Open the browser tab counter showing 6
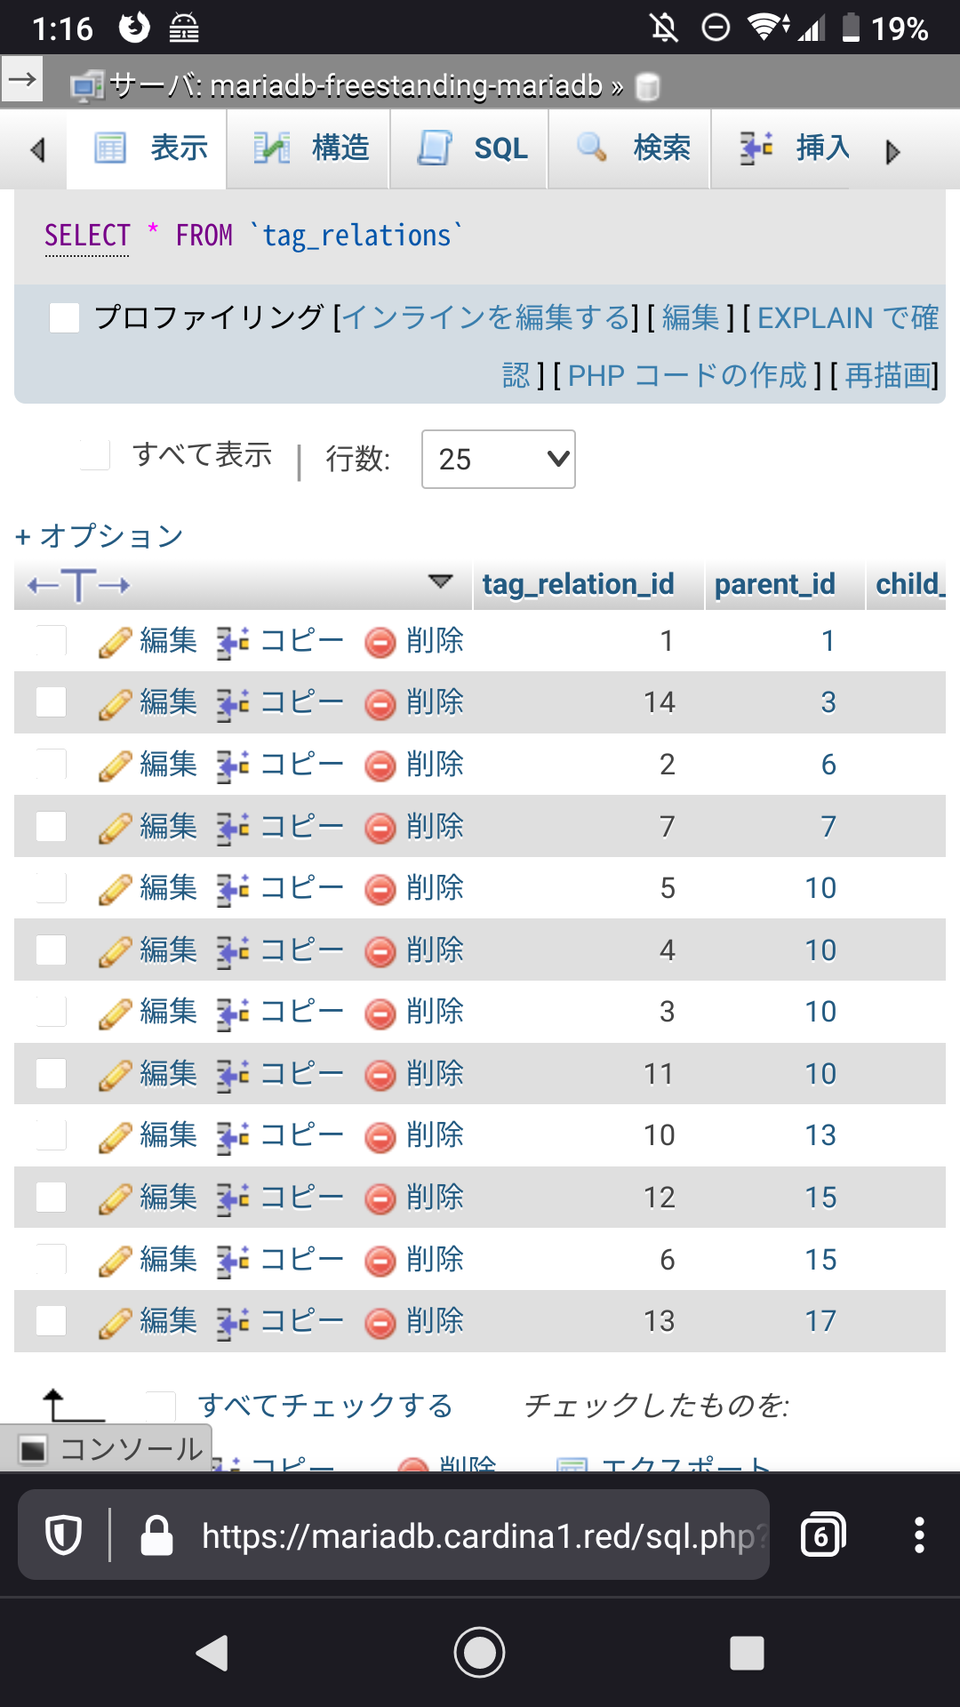Image resolution: width=960 pixels, height=1707 pixels. [823, 1535]
